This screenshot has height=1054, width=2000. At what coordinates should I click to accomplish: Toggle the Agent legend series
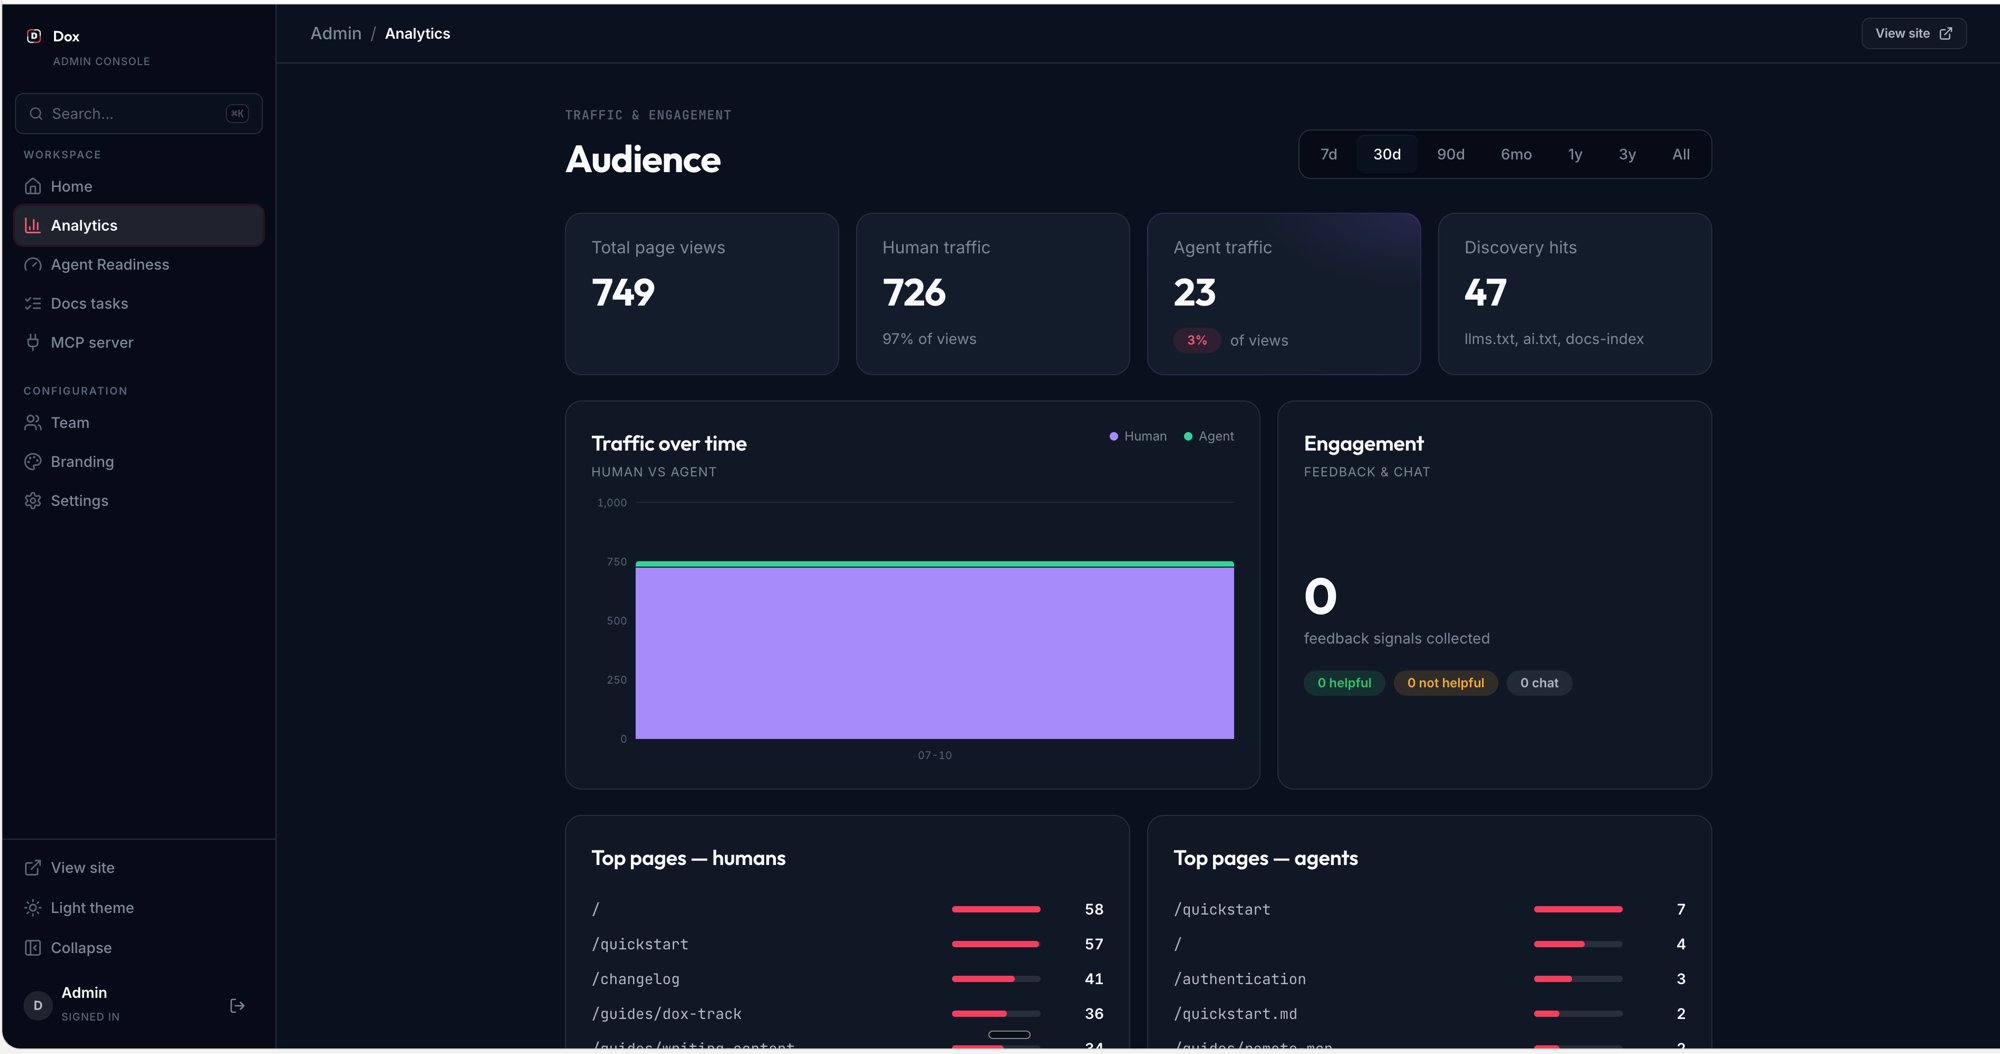click(1209, 436)
